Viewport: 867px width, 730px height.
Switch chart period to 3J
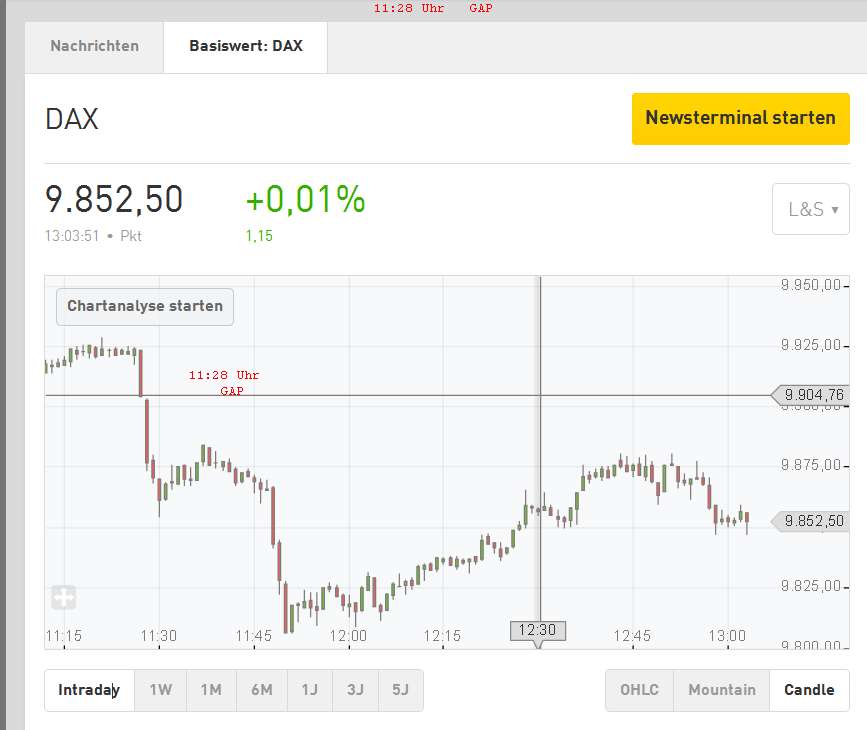click(355, 690)
